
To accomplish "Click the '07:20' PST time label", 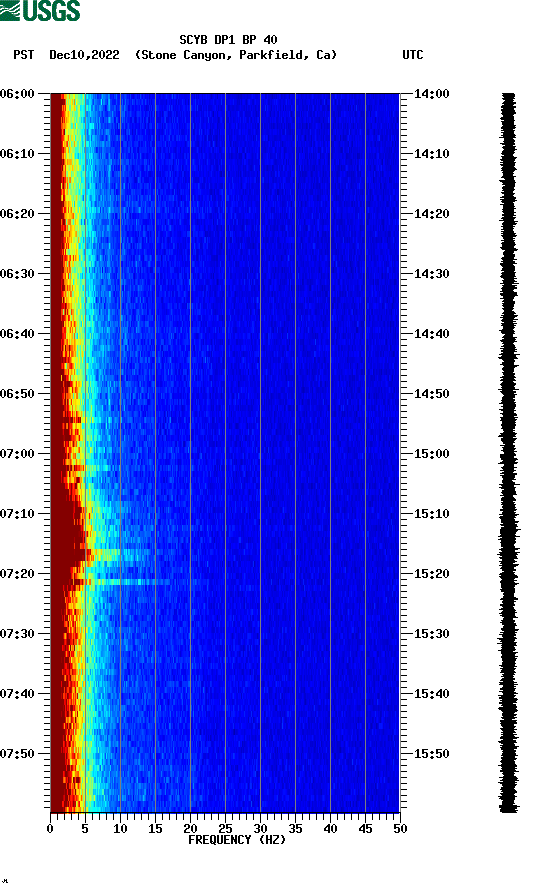I will [x=17, y=574].
